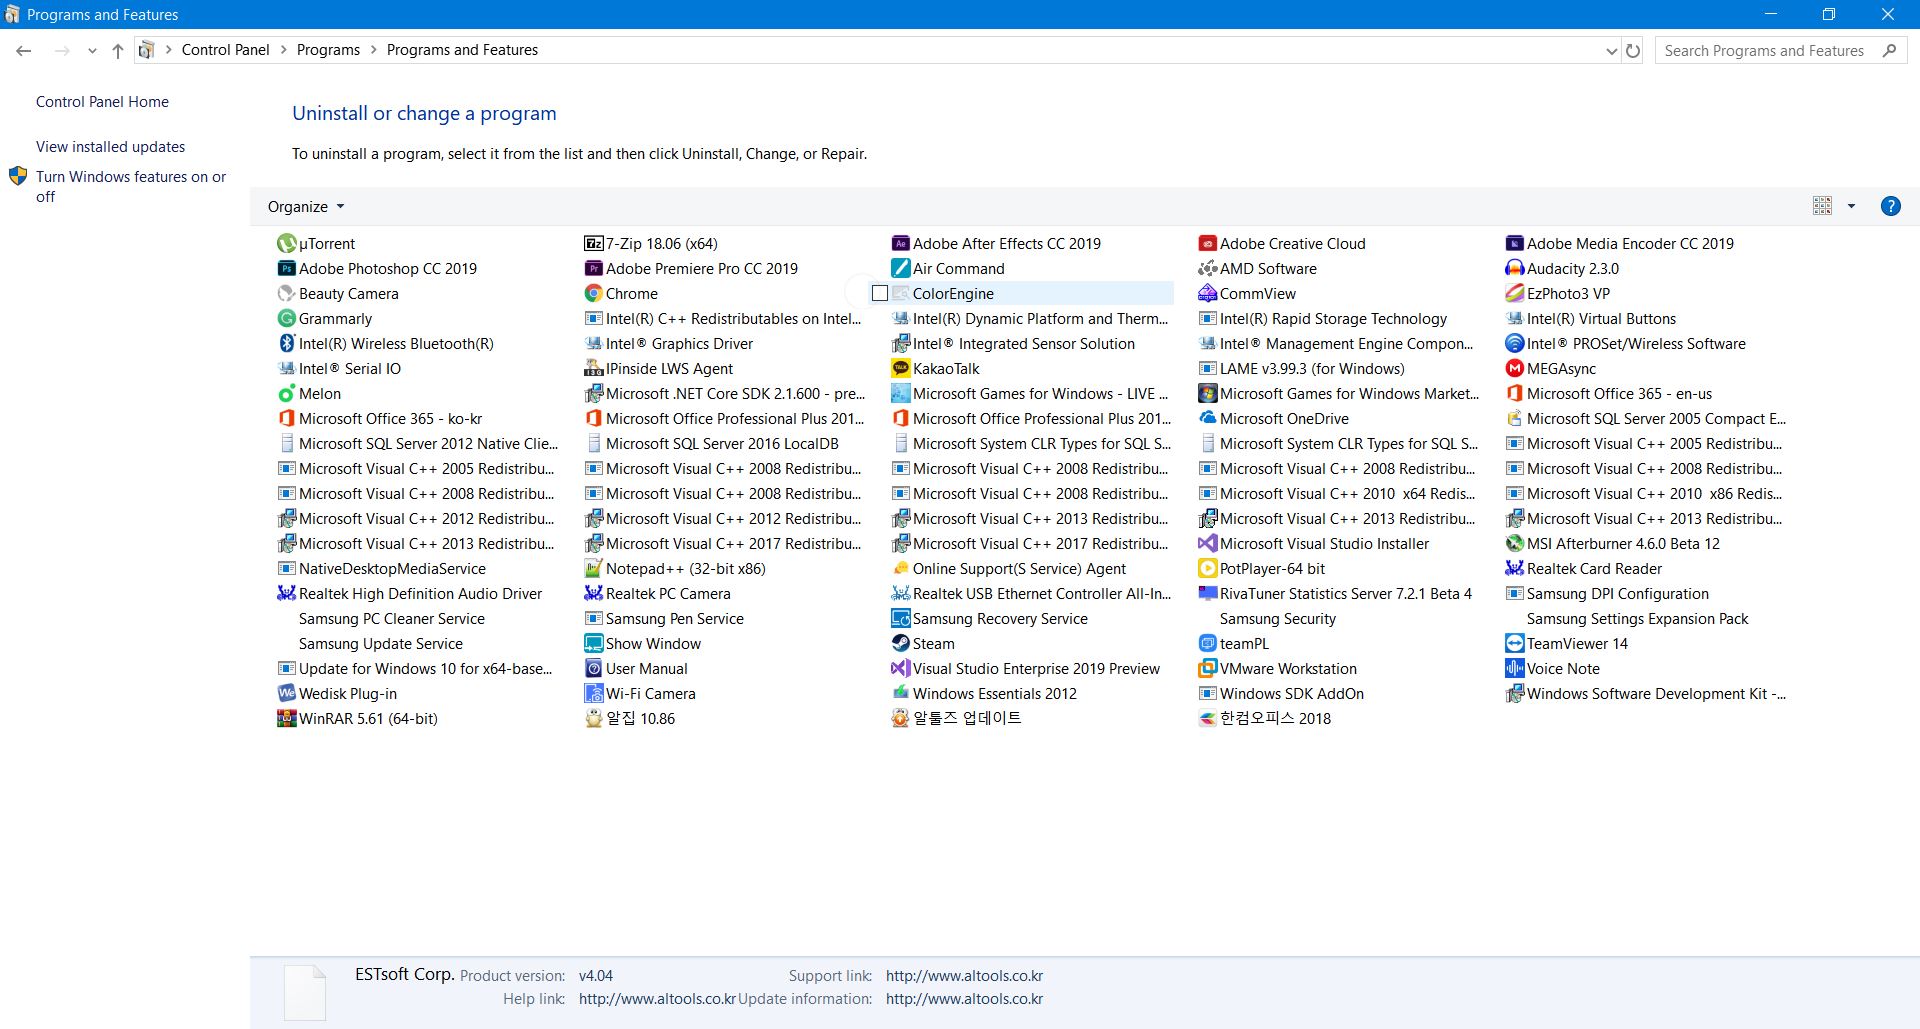
Task: Open the help question mark icon
Action: pyautogui.click(x=1890, y=206)
